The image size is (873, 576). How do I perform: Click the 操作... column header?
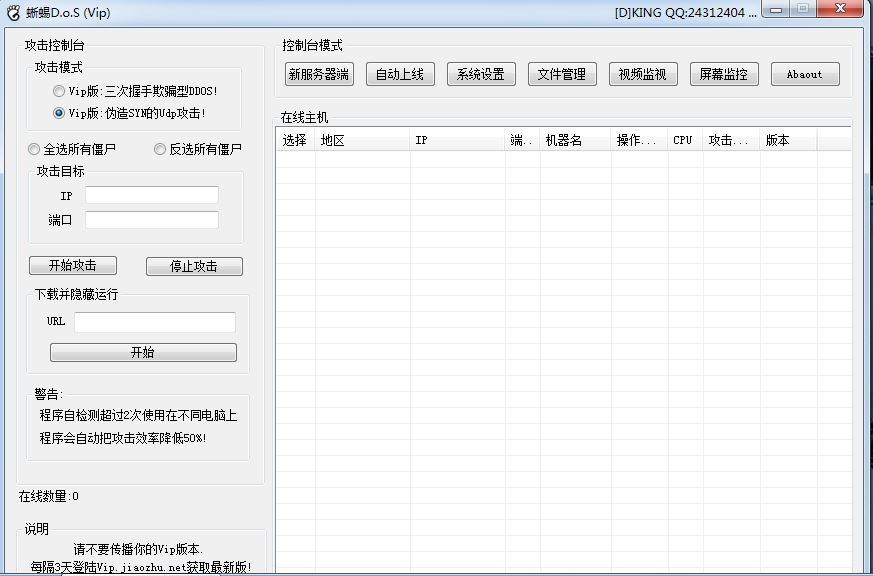pos(639,140)
